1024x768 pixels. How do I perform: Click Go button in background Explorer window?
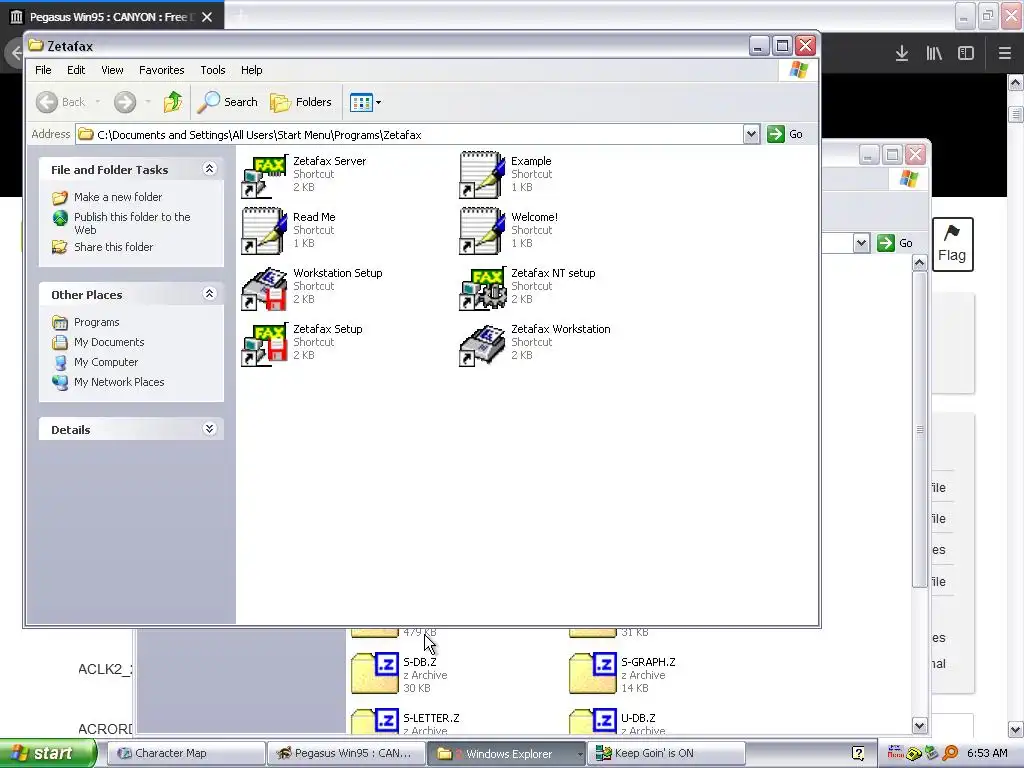895,243
